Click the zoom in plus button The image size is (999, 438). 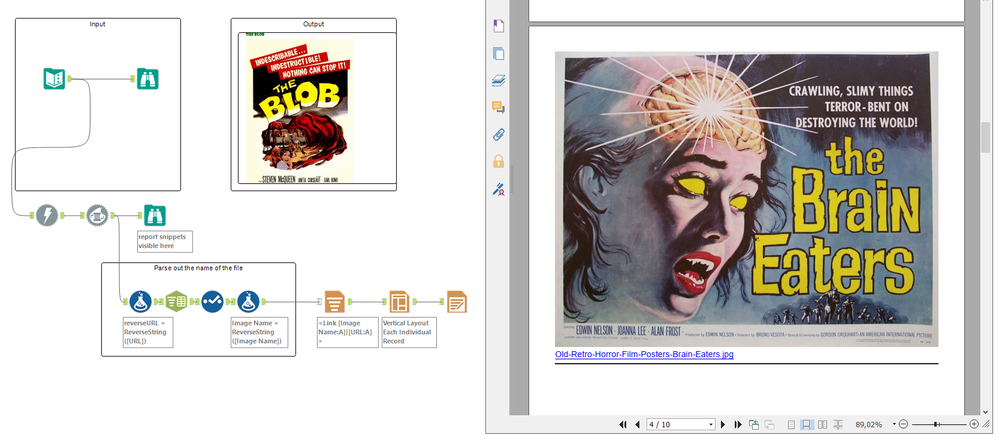(x=974, y=425)
